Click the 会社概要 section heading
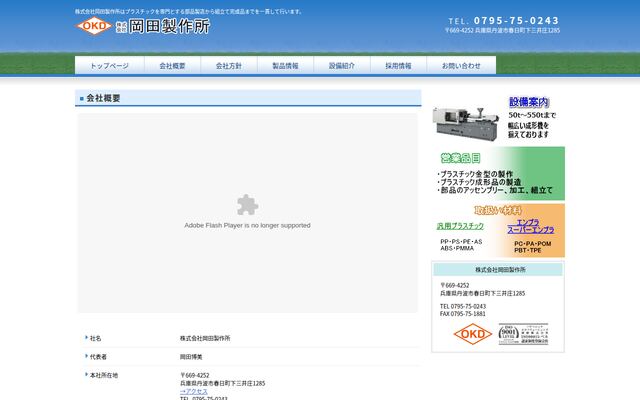Image resolution: width=640 pixels, height=400 pixels. (x=248, y=98)
